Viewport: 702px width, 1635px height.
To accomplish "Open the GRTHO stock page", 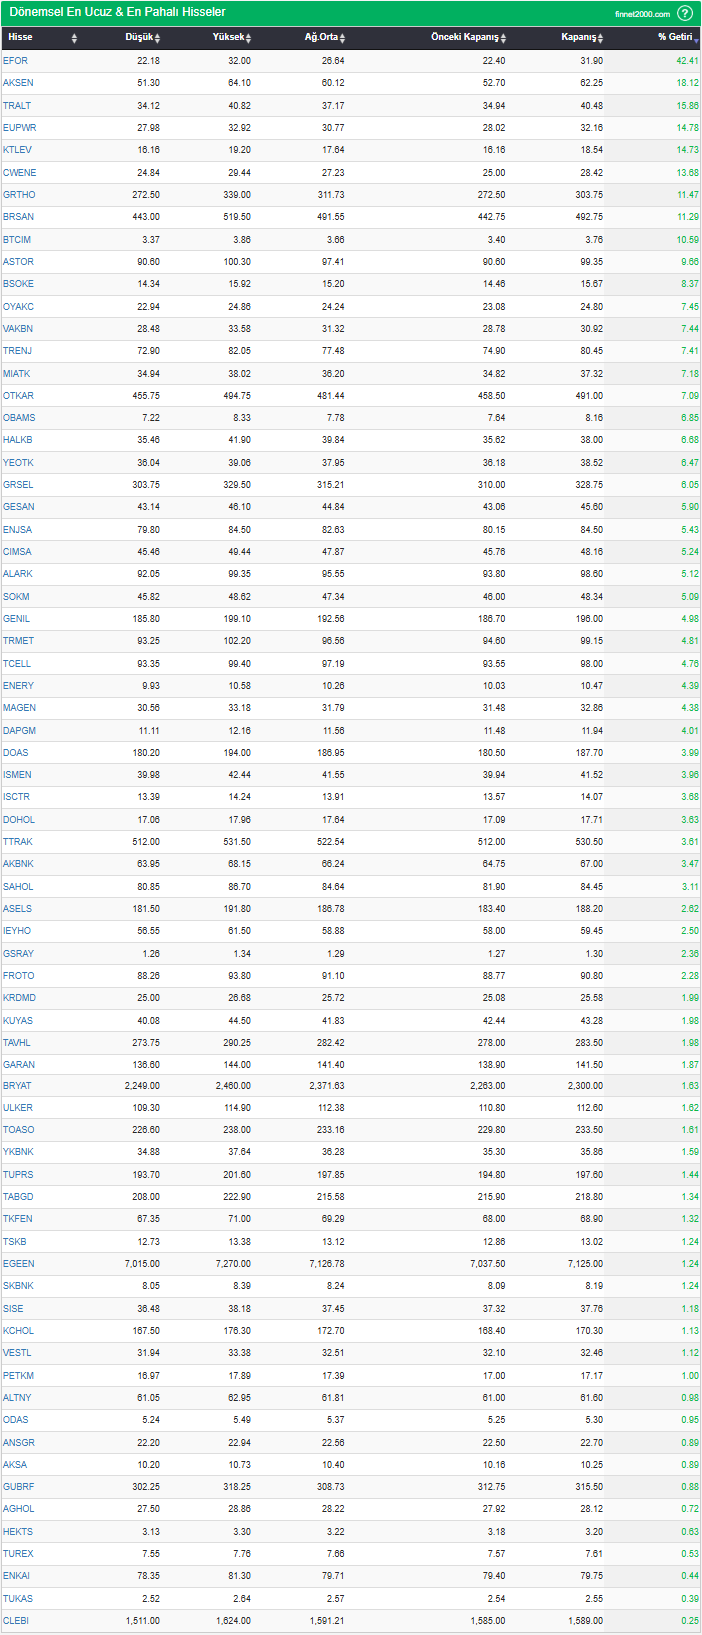I will tap(19, 195).
